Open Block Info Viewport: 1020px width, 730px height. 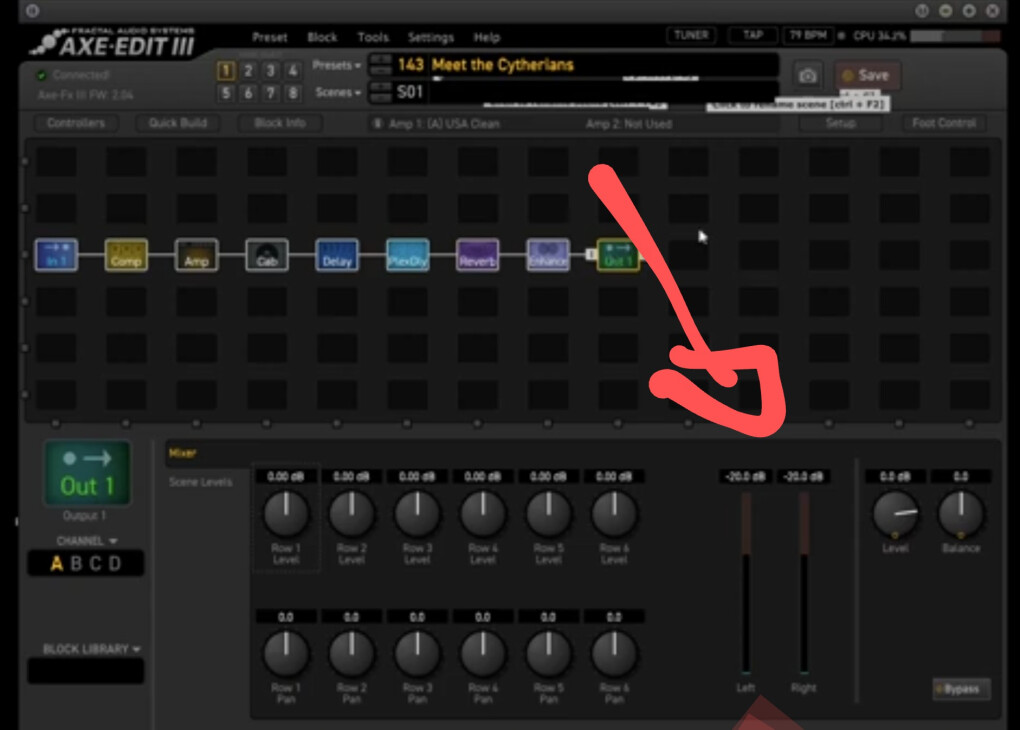tap(280, 123)
